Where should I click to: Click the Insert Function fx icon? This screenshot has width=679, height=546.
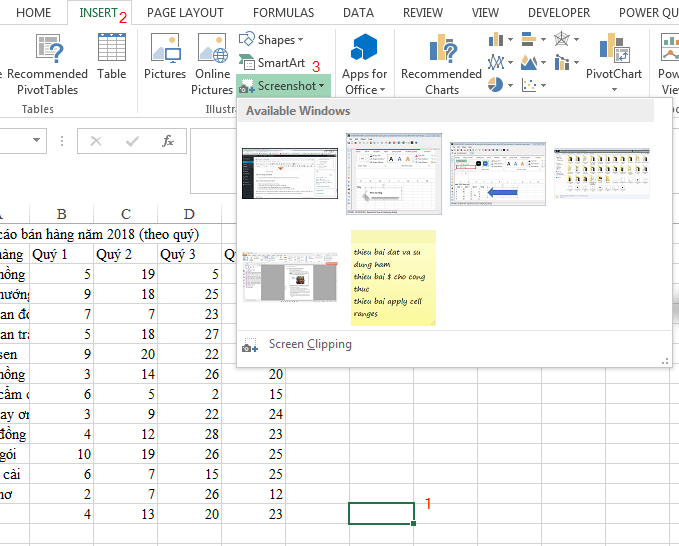click(168, 142)
